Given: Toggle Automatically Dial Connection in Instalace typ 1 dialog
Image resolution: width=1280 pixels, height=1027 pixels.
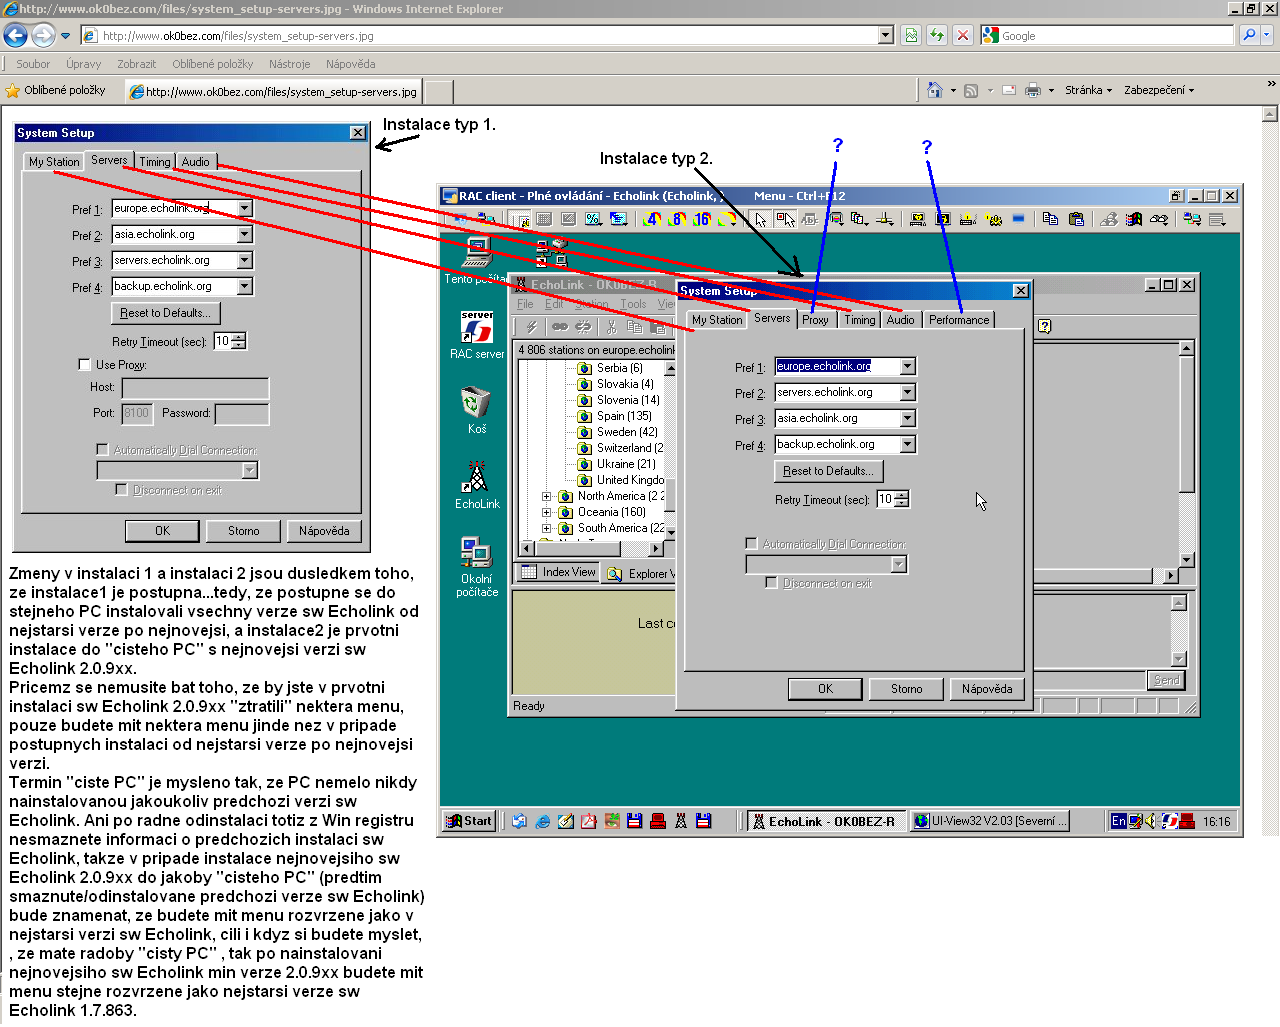Looking at the screenshot, I should [102, 450].
